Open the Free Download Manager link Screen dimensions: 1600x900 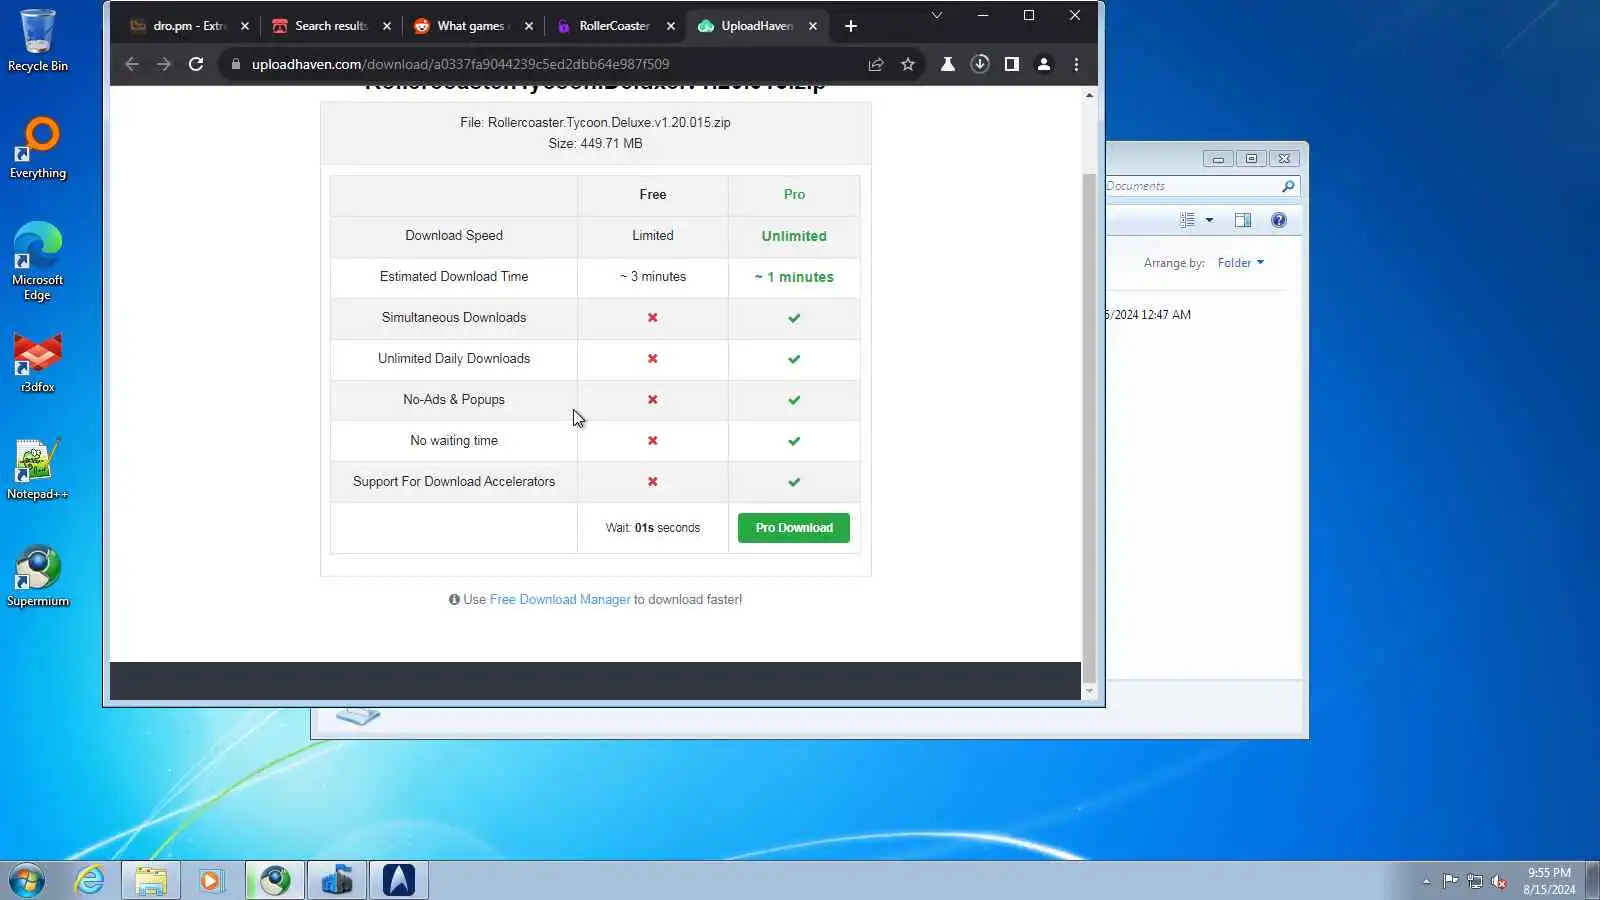(560, 600)
